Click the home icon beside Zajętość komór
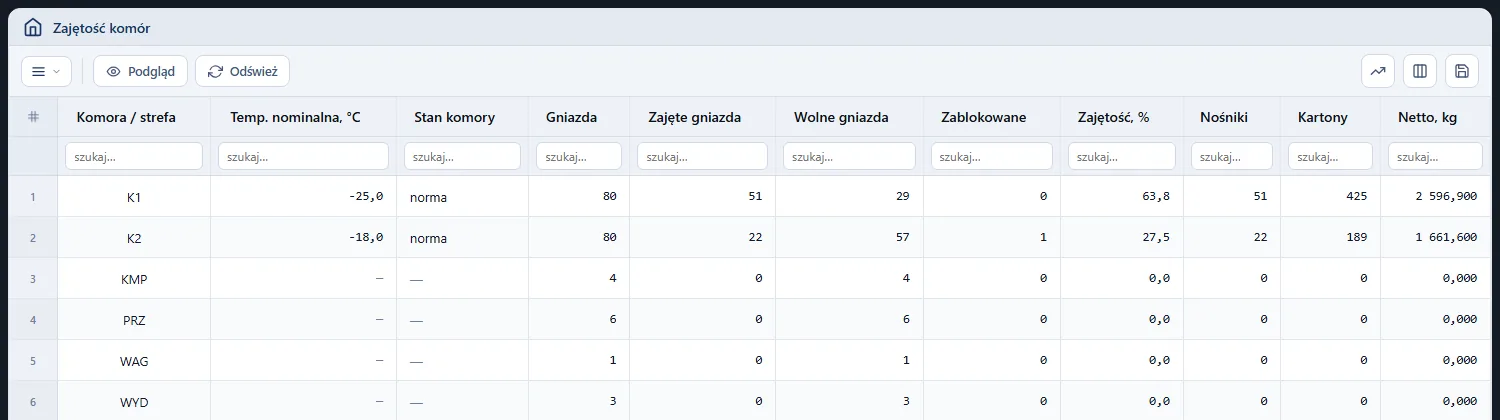 33,28
